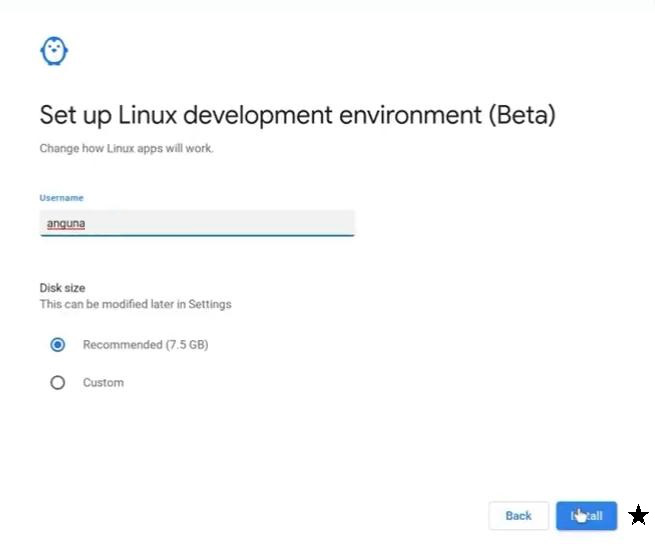Click the 'Custom' option label text
The image size is (655, 546).
[x=103, y=382]
